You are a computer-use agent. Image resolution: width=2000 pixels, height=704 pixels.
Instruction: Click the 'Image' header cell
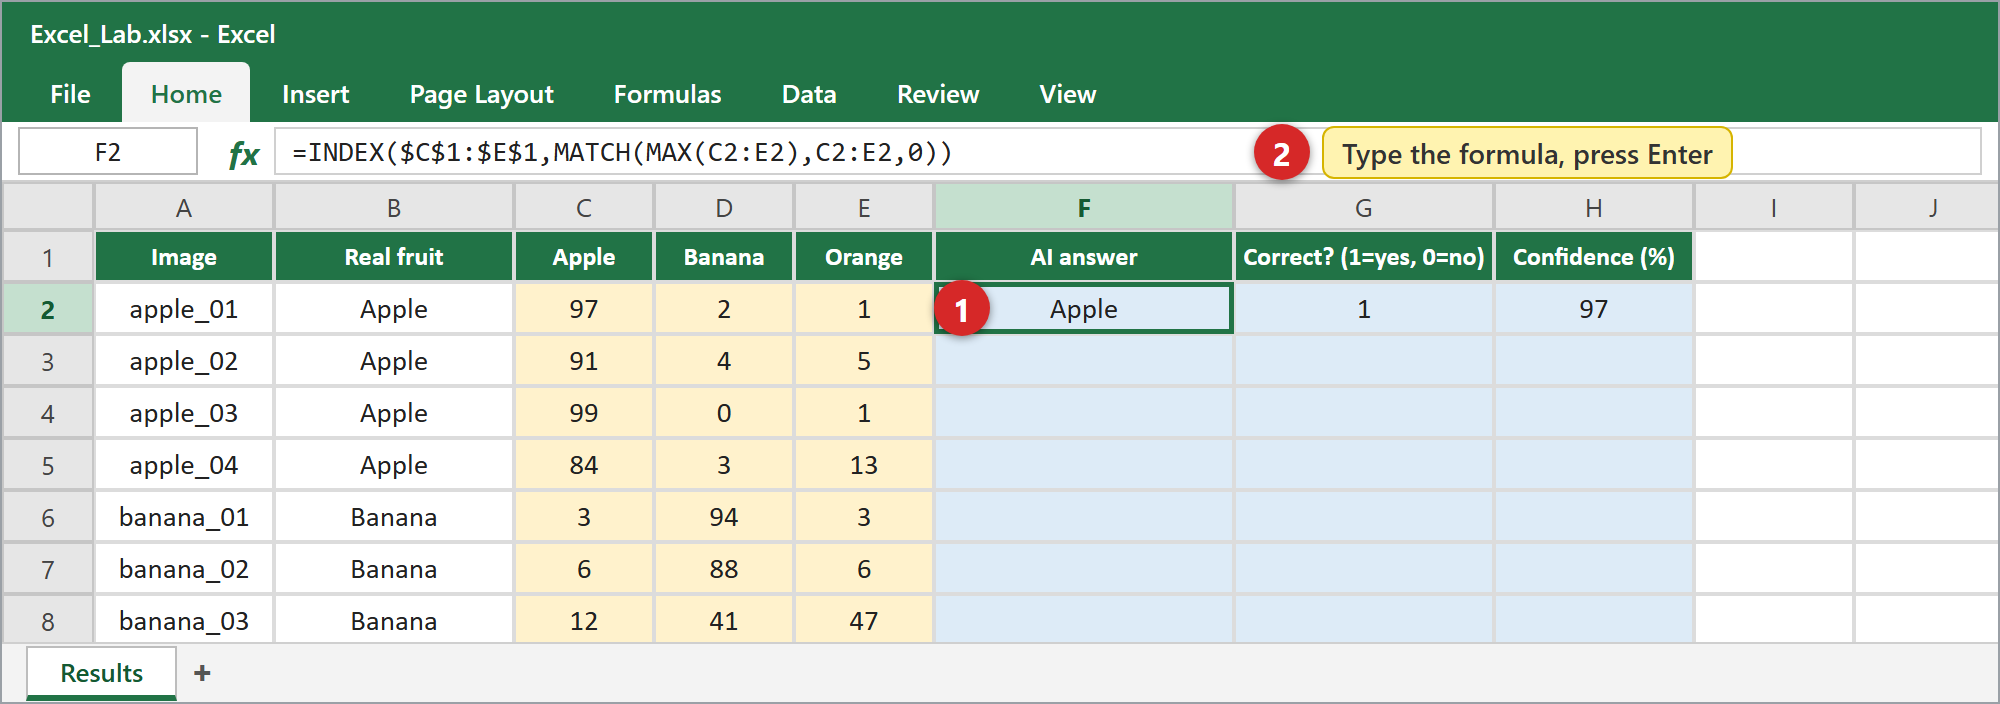184,257
